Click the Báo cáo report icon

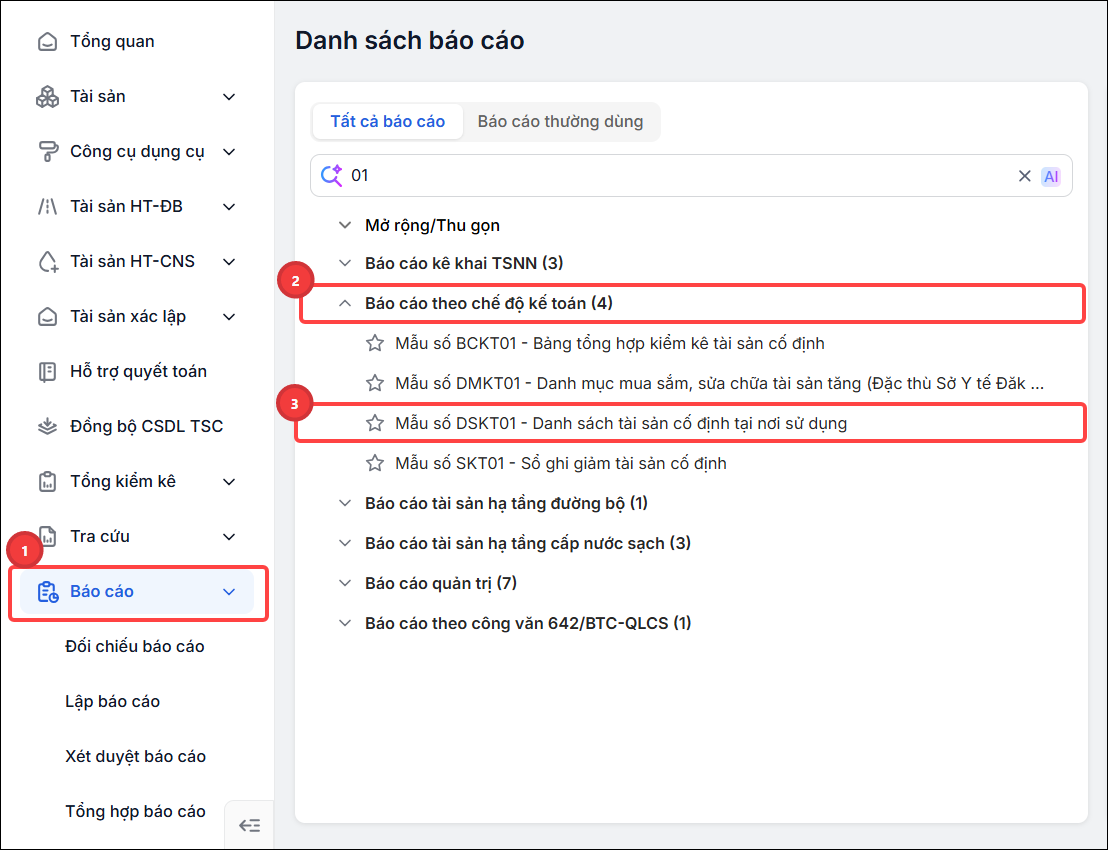point(48,592)
